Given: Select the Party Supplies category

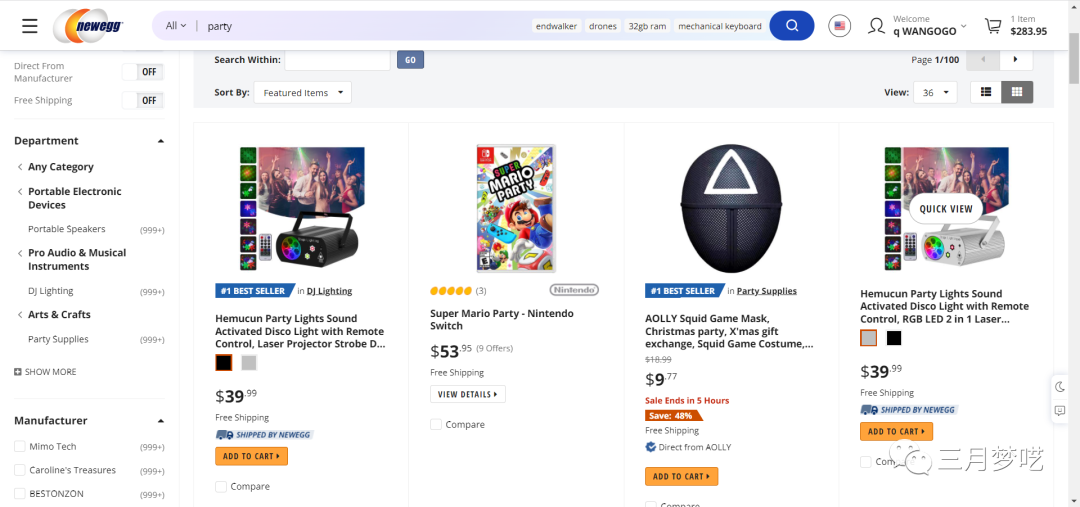Looking at the screenshot, I should click(58, 339).
